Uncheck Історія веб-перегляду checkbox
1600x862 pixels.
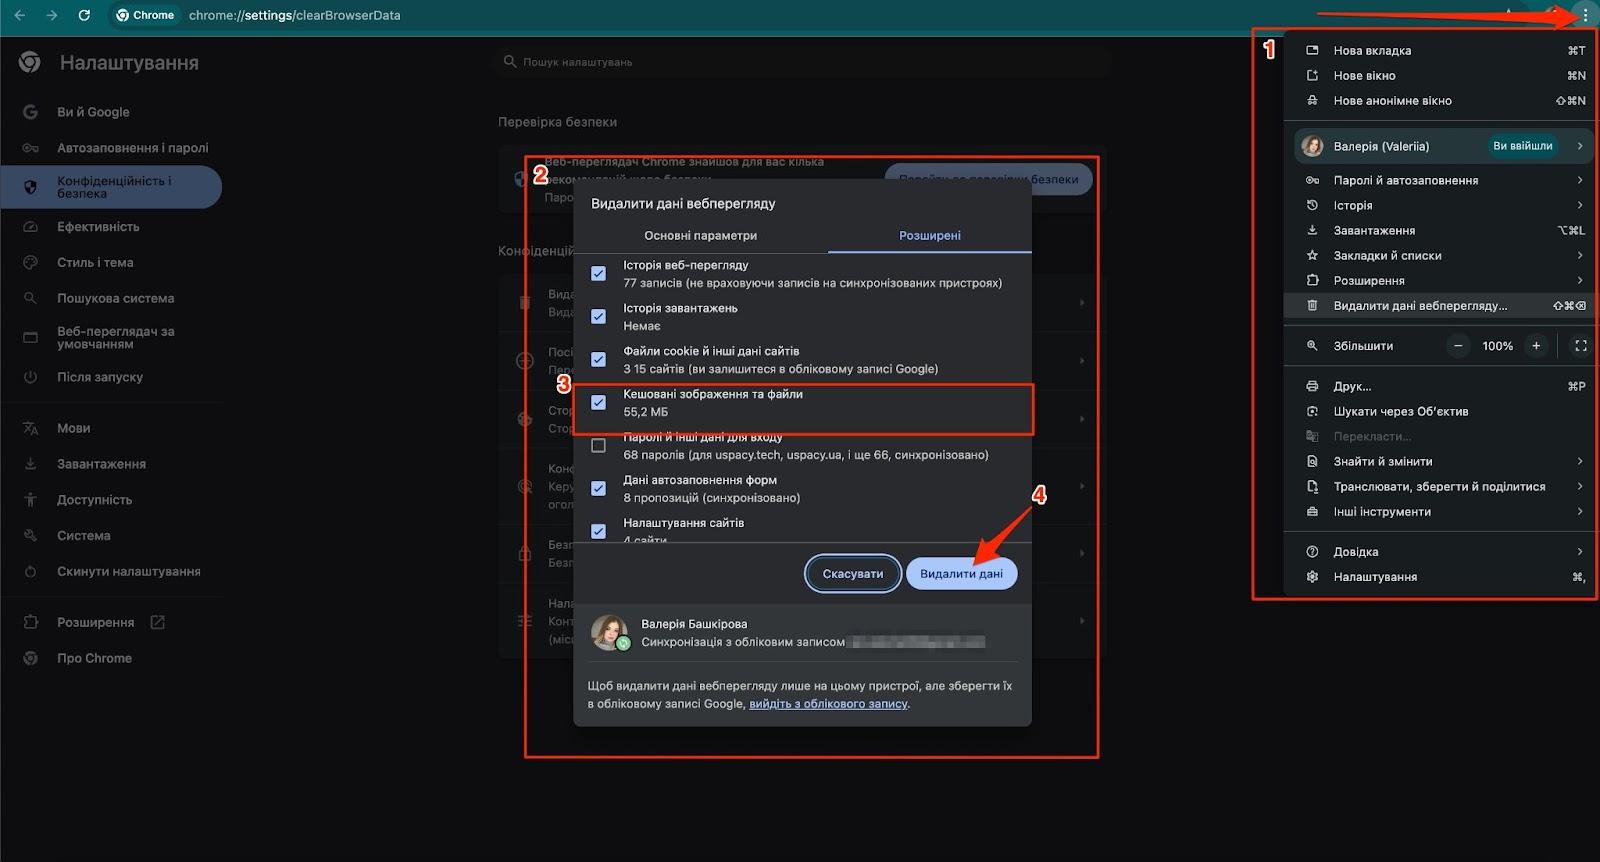tap(598, 274)
